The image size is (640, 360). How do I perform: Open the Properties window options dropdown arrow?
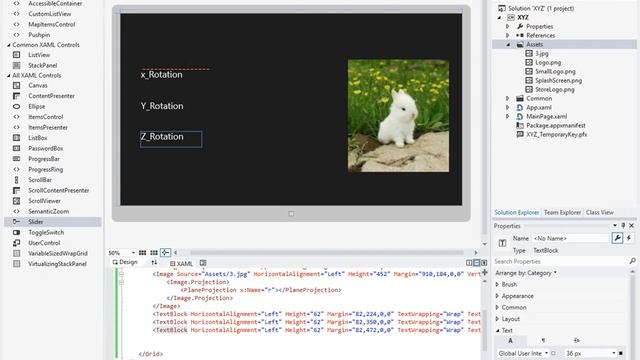click(615, 226)
